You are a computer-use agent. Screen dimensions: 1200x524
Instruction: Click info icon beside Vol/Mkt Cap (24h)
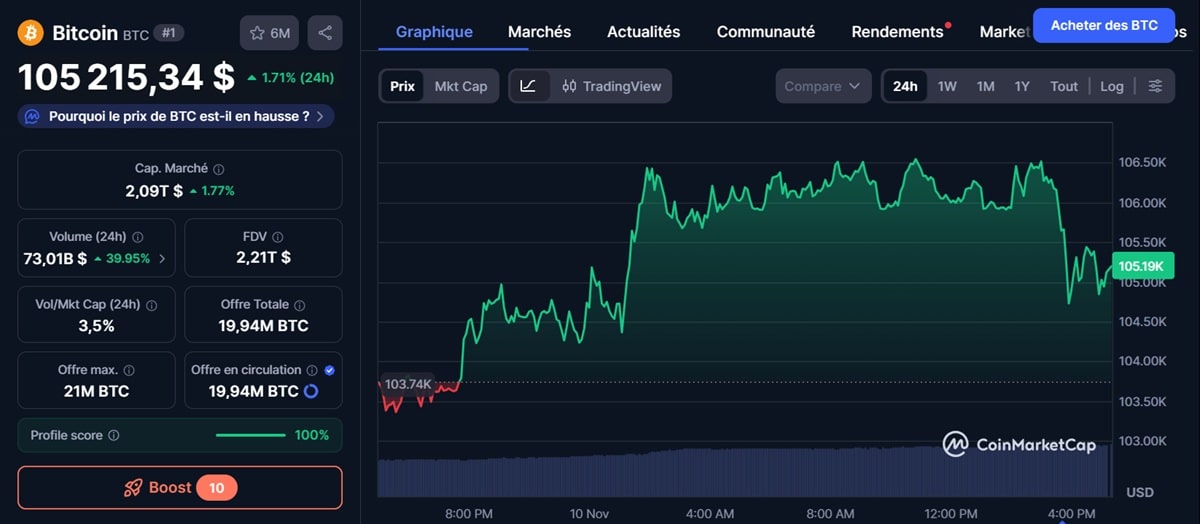click(151, 305)
